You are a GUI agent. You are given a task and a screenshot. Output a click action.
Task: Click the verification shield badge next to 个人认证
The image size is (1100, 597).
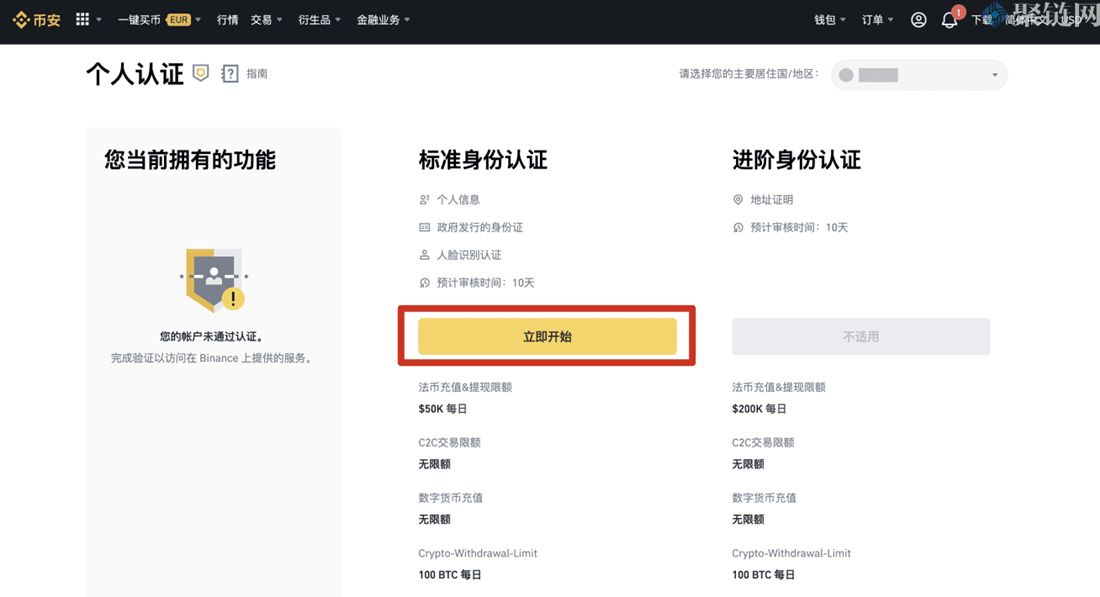(x=201, y=73)
